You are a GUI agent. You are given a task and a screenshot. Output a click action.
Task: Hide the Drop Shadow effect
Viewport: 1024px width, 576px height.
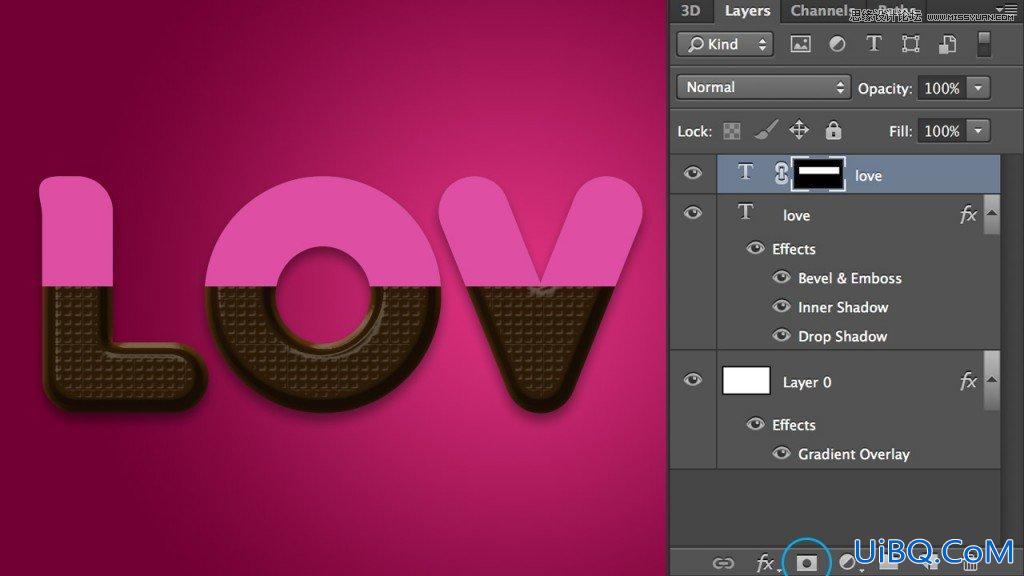781,335
